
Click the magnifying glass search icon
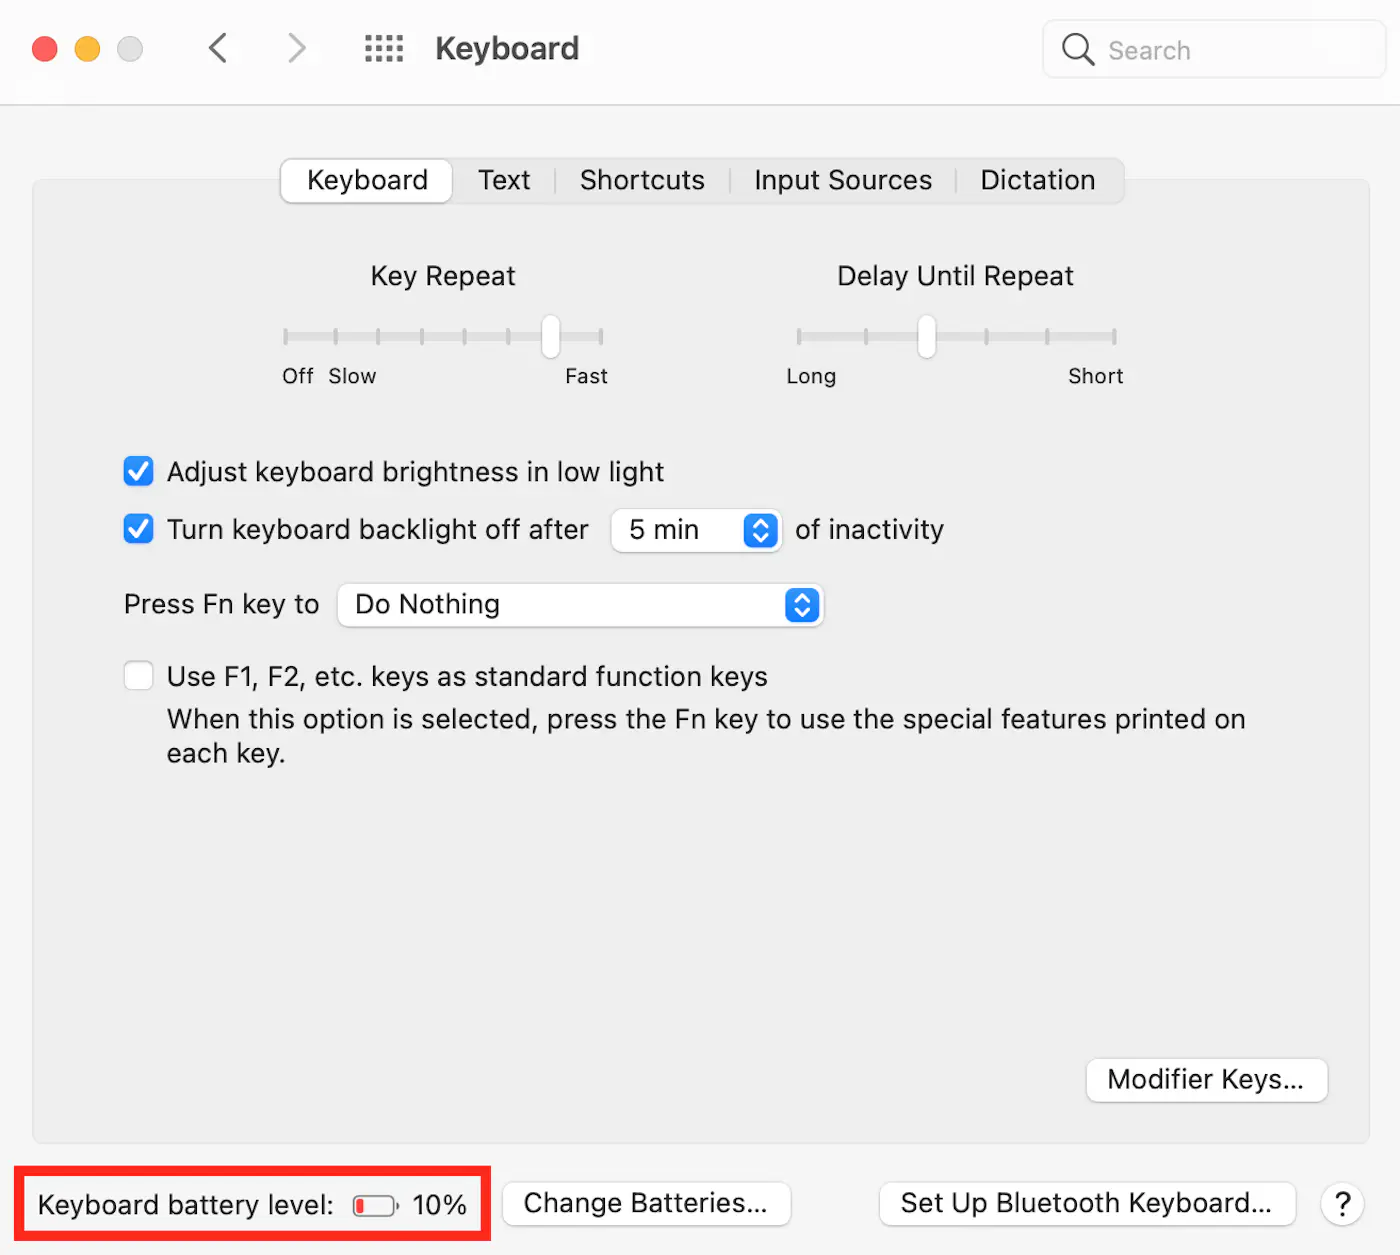tap(1078, 49)
